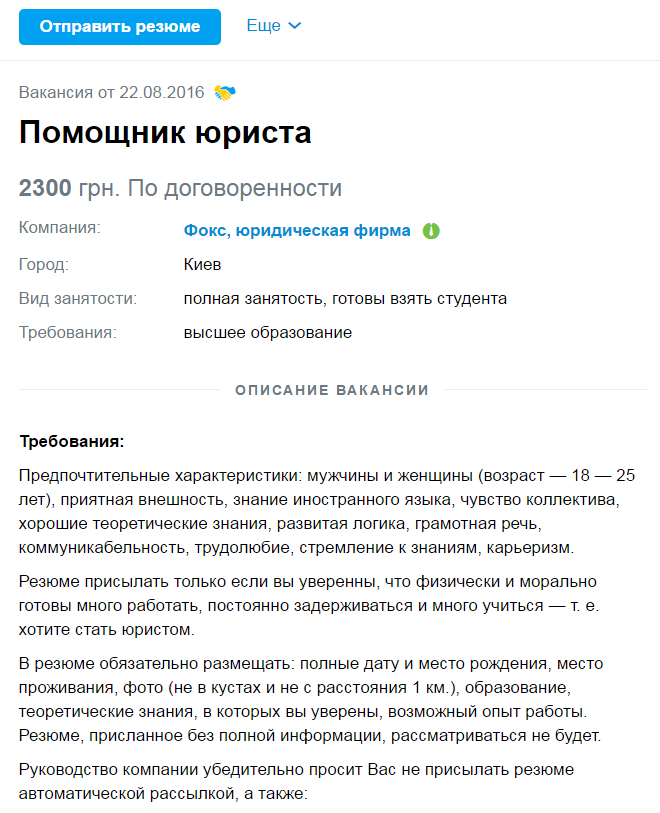This screenshot has width=660, height=813.
Task: Expand the Еще dropdown menu
Action: coord(273,27)
